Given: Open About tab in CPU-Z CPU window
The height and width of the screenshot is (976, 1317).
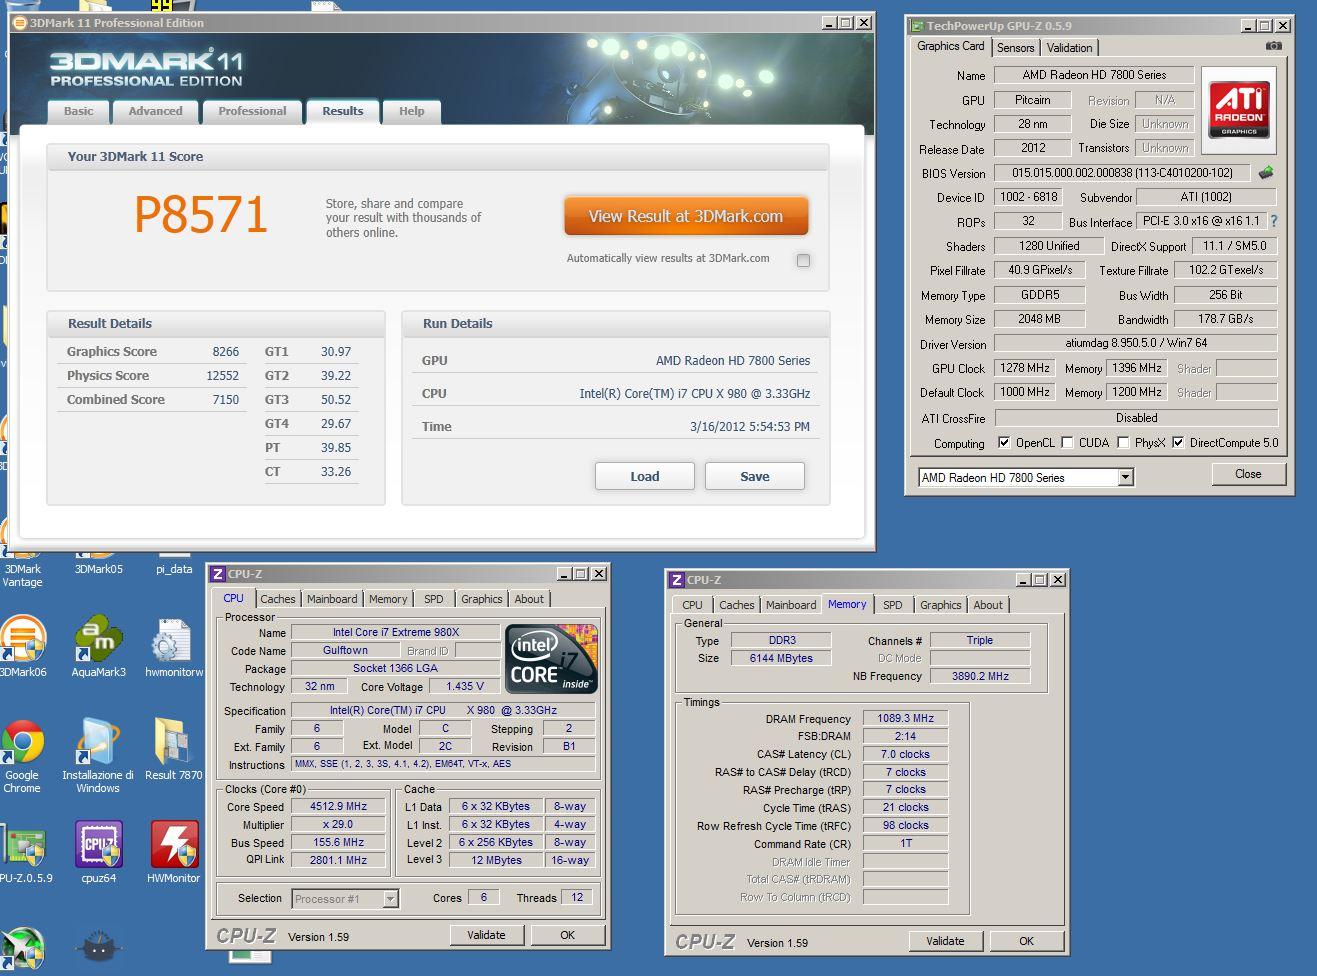Looking at the screenshot, I should point(529,599).
